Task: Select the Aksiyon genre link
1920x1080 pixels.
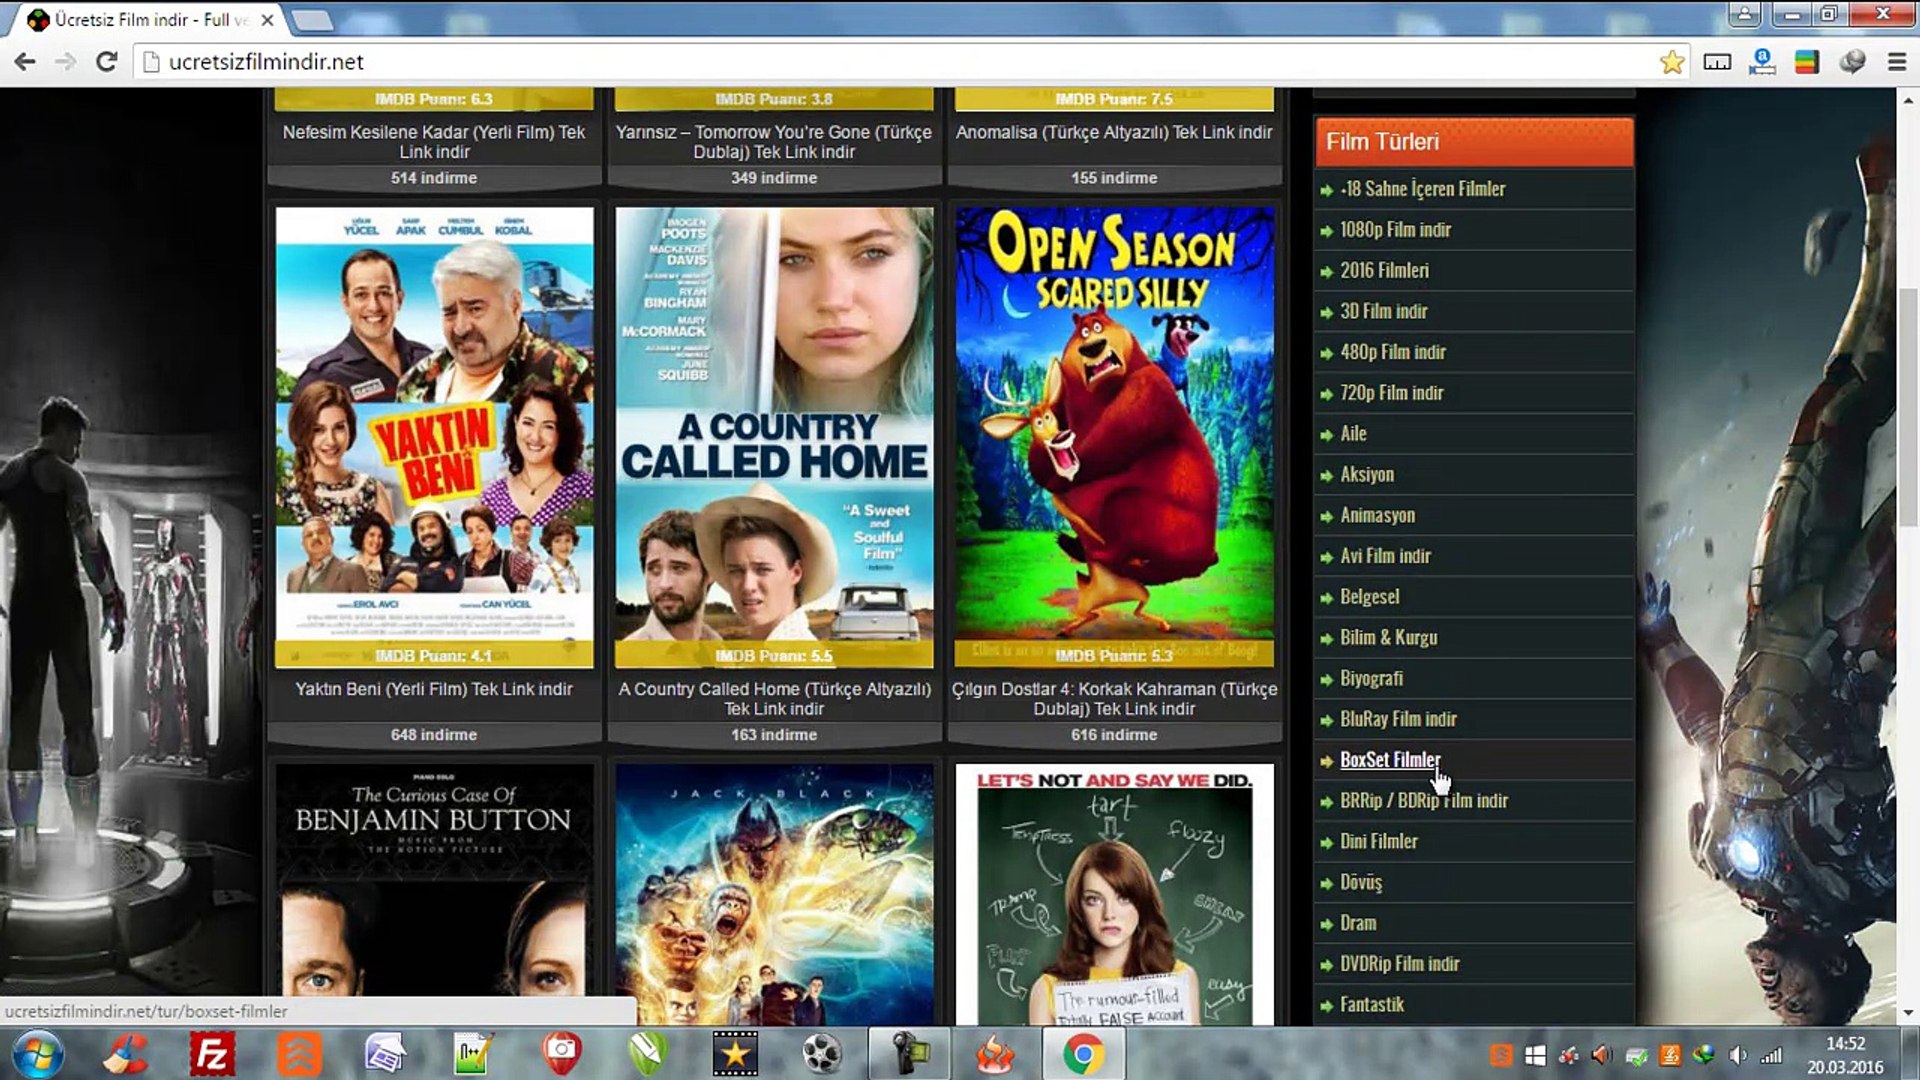Action: (1367, 475)
